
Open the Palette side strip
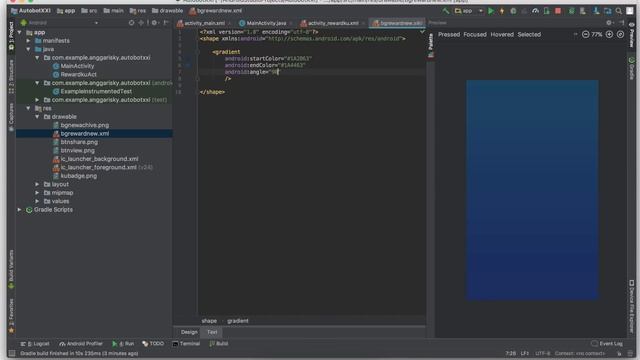click(x=431, y=46)
